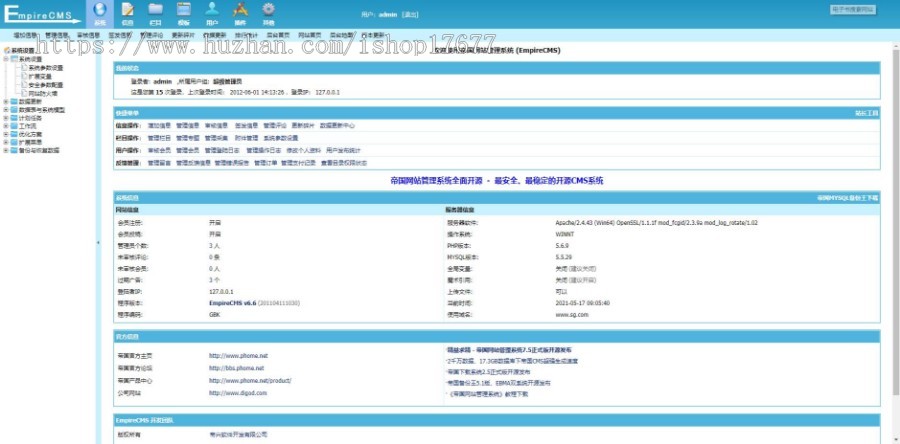Open 数据更新中心 in quick menu
The width and height of the screenshot is (900, 444).
[x=337, y=125]
